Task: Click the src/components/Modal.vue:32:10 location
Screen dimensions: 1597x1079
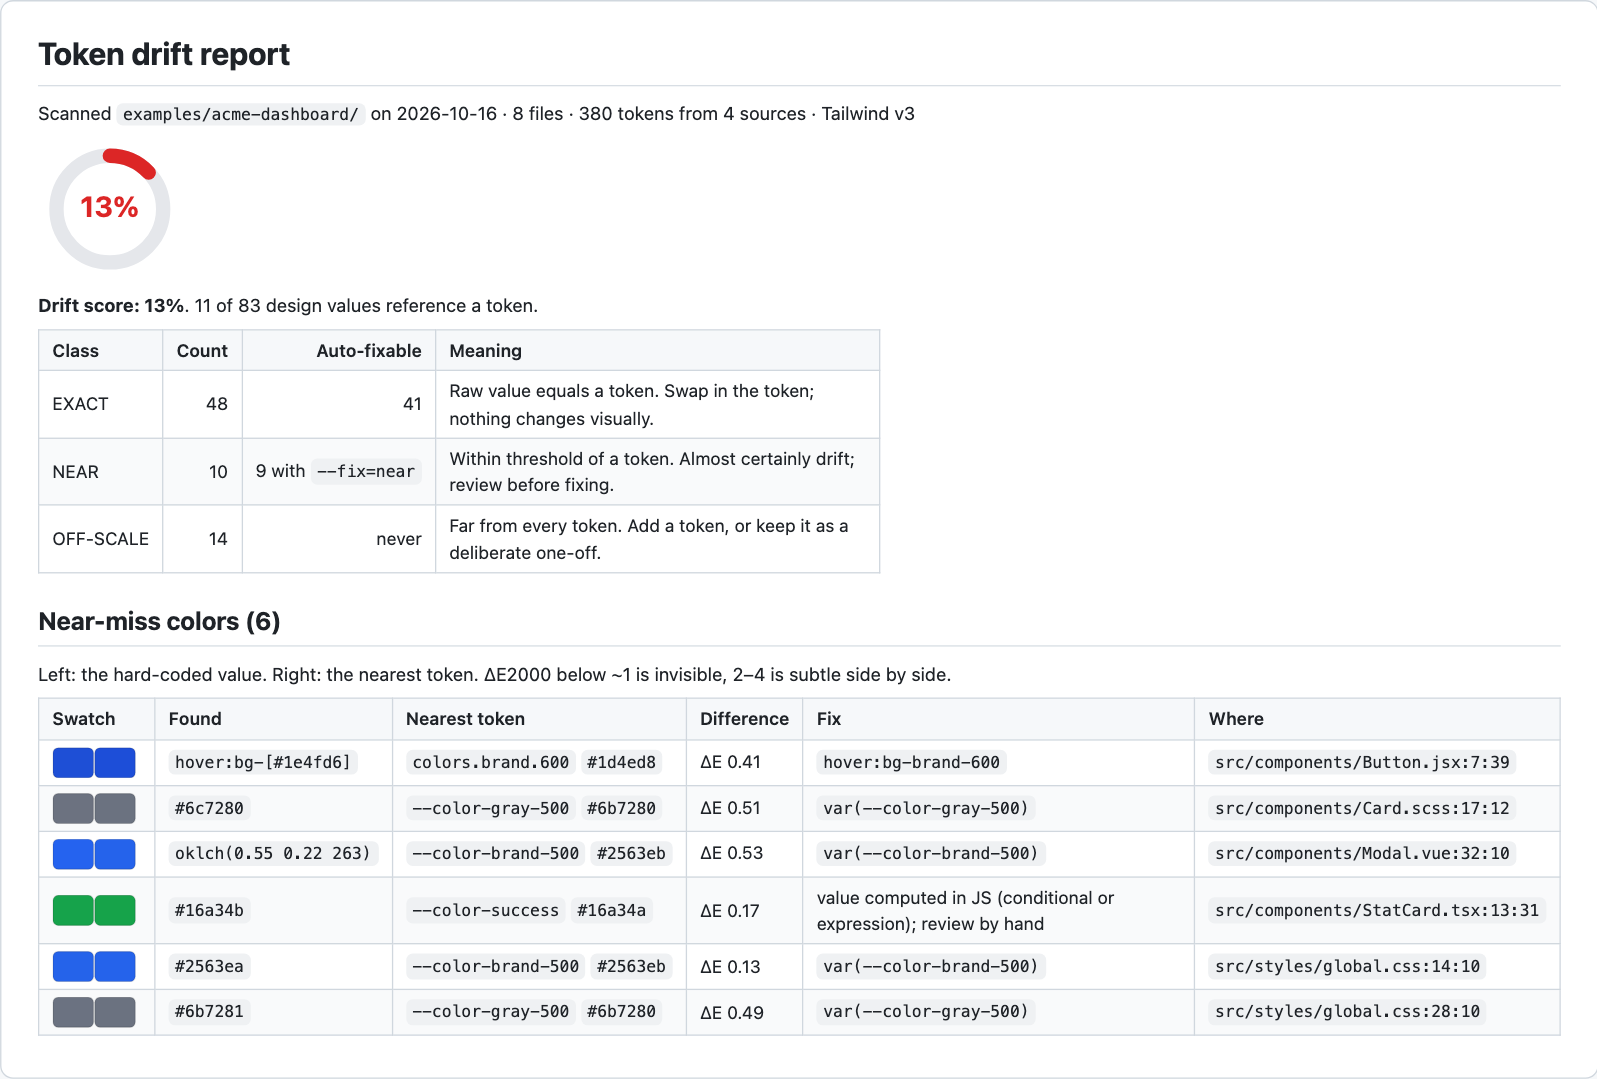Action: click(1362, 854)
